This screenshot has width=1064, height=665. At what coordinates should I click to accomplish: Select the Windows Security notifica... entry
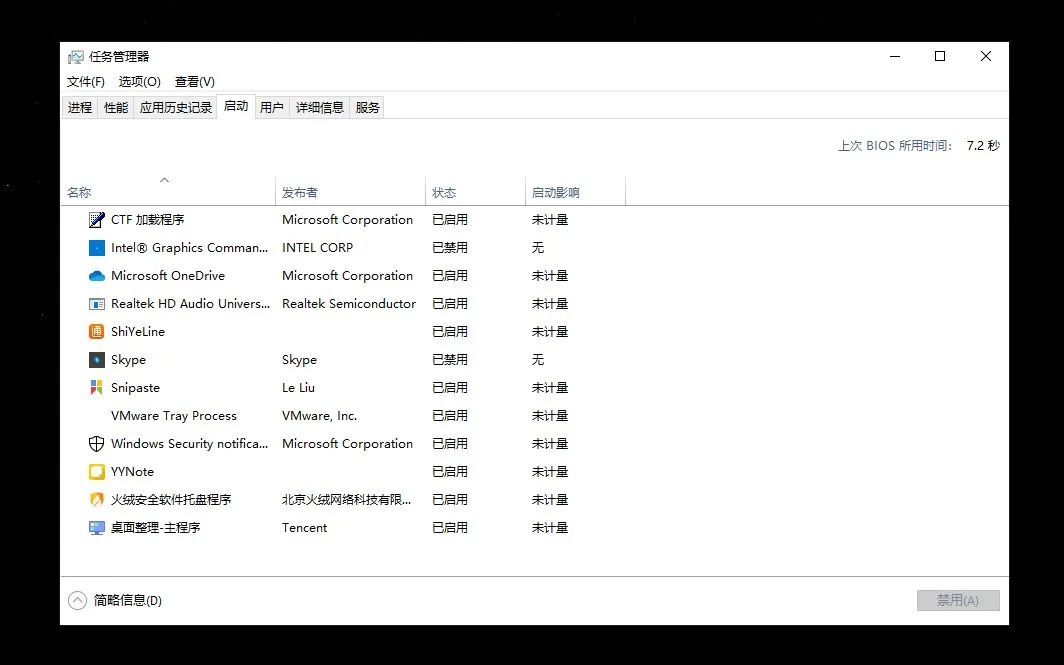(190, 444)
